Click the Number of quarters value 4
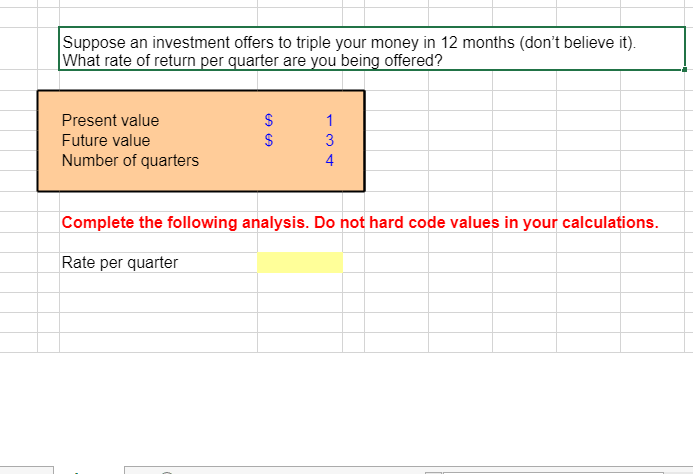 point(329,160)
